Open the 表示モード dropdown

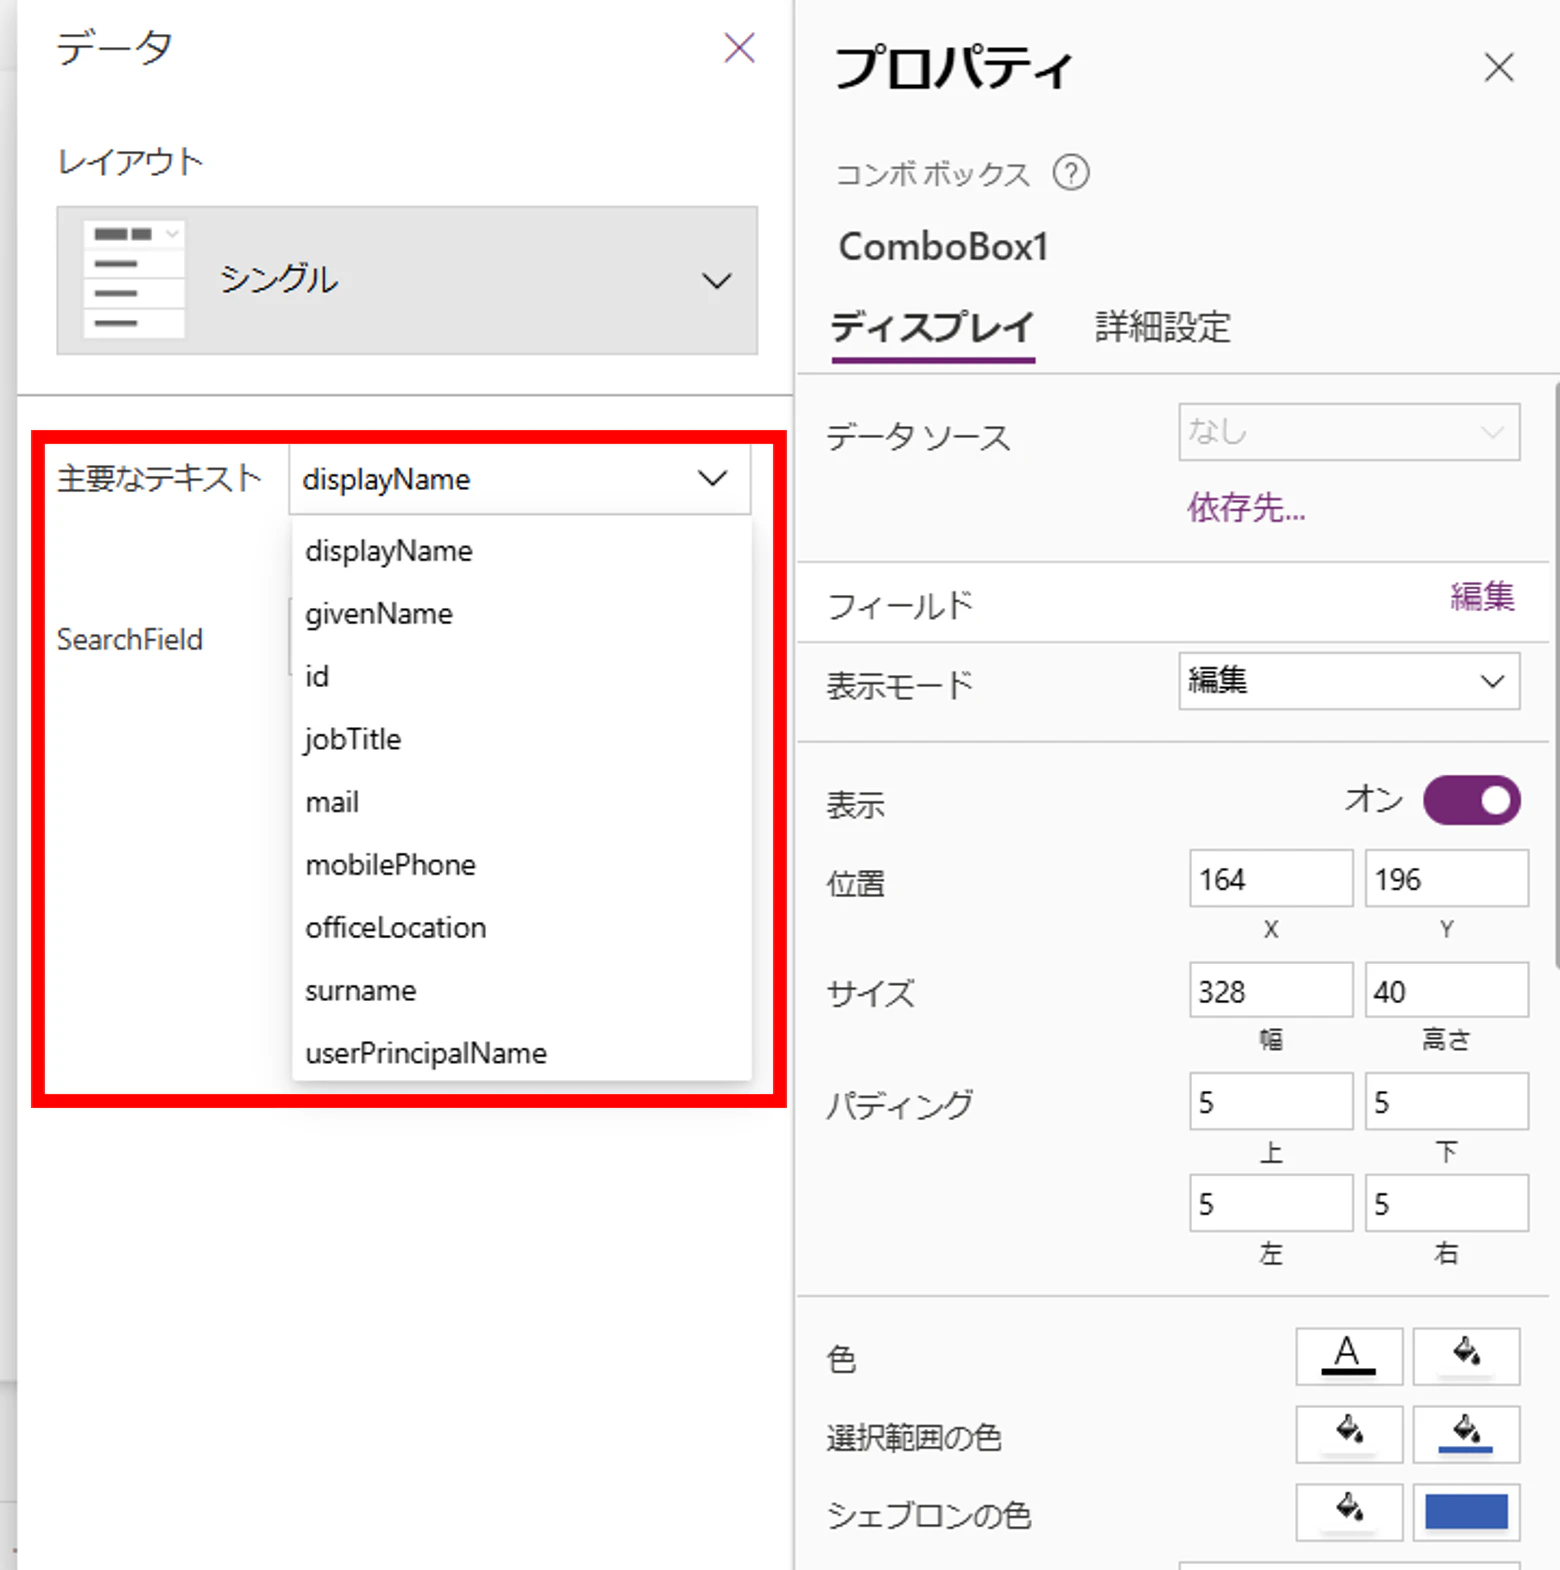click(1349, 681)
